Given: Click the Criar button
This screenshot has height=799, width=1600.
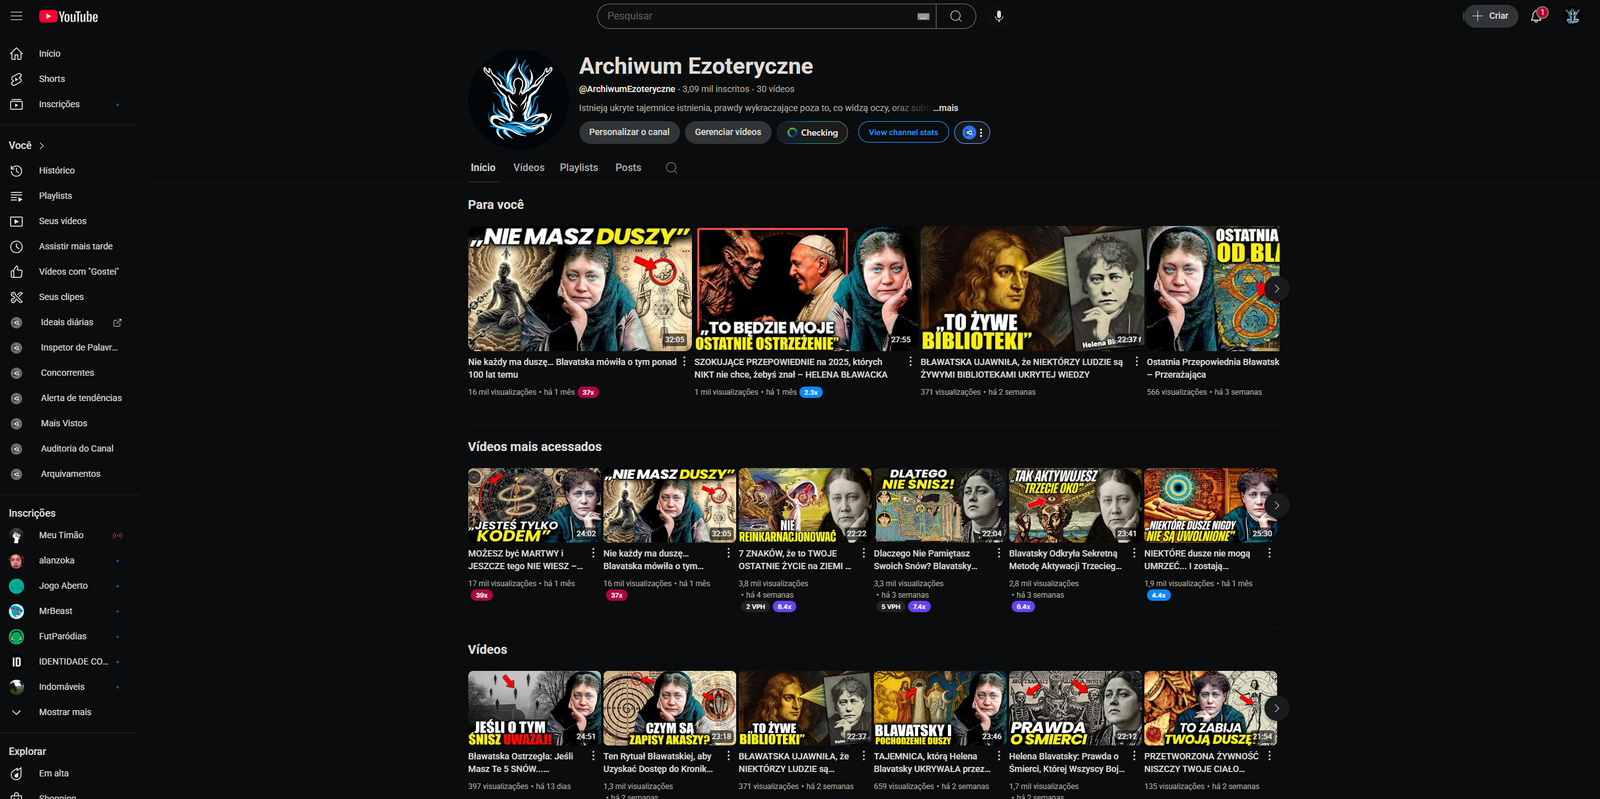Looking at the screenshot, I should click(1490, 16).
